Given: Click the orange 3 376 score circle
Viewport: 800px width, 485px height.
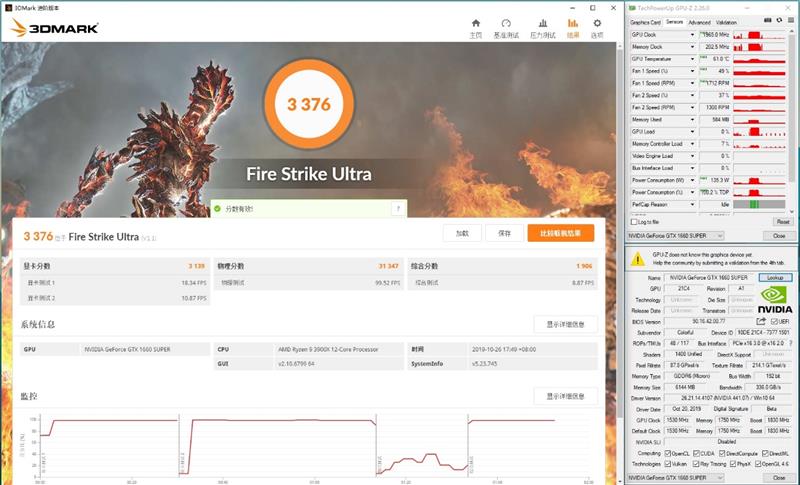Looking at the screenshot, I should pyautogui.click(x=309, y=104).
